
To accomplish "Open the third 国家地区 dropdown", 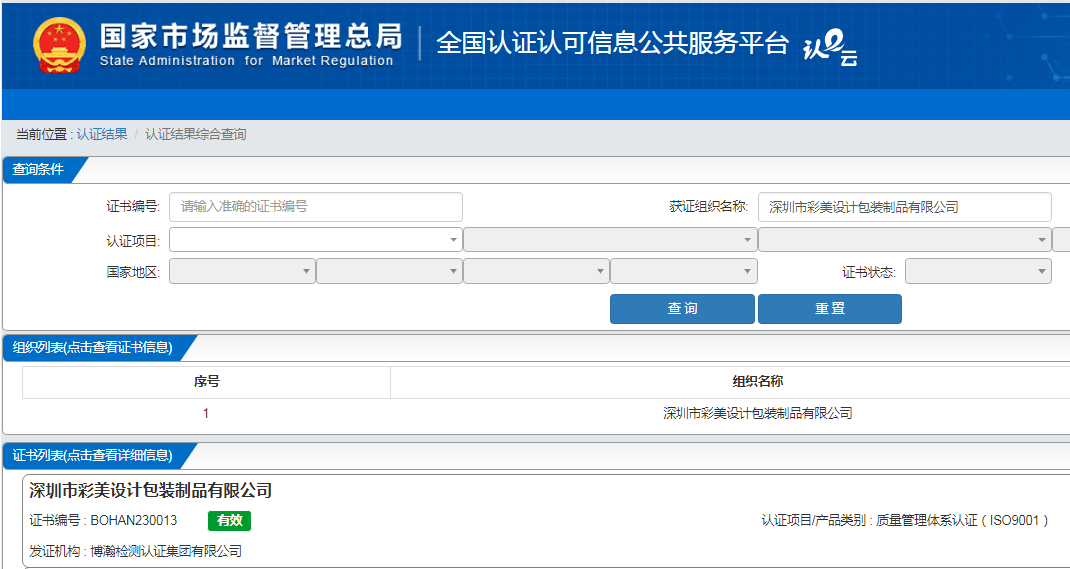I will click(536, 271).
